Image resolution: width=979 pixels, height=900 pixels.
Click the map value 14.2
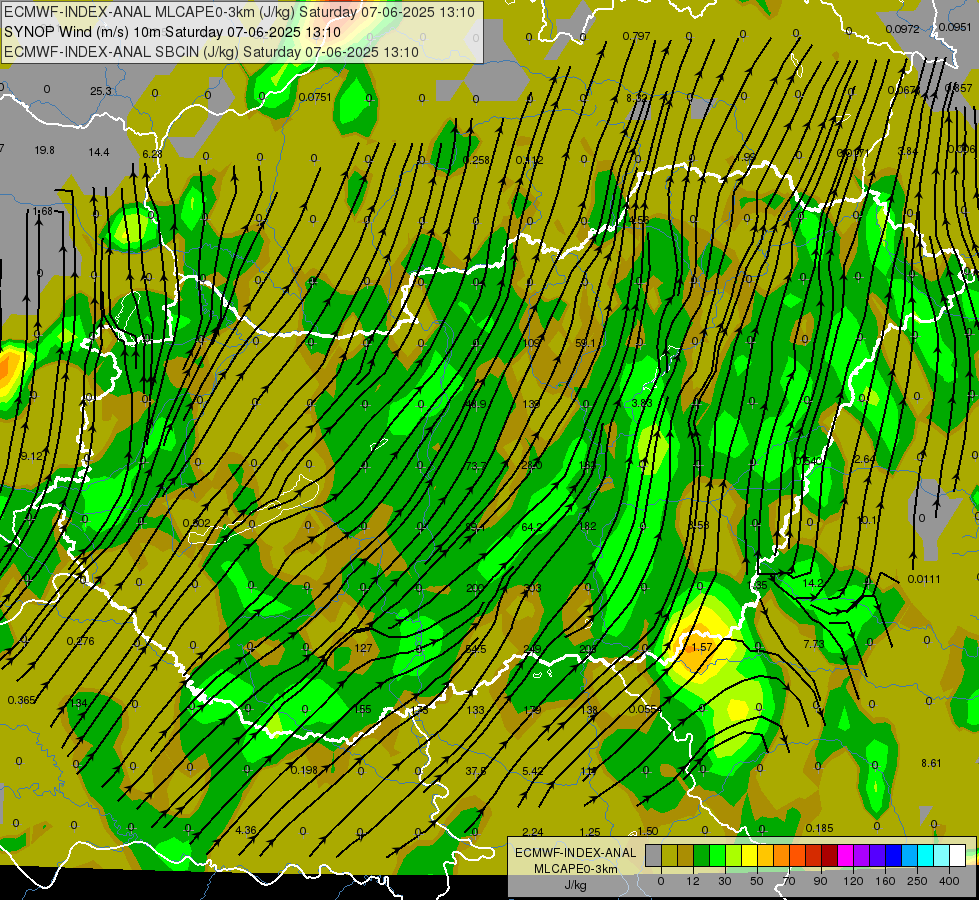[813, 583]
